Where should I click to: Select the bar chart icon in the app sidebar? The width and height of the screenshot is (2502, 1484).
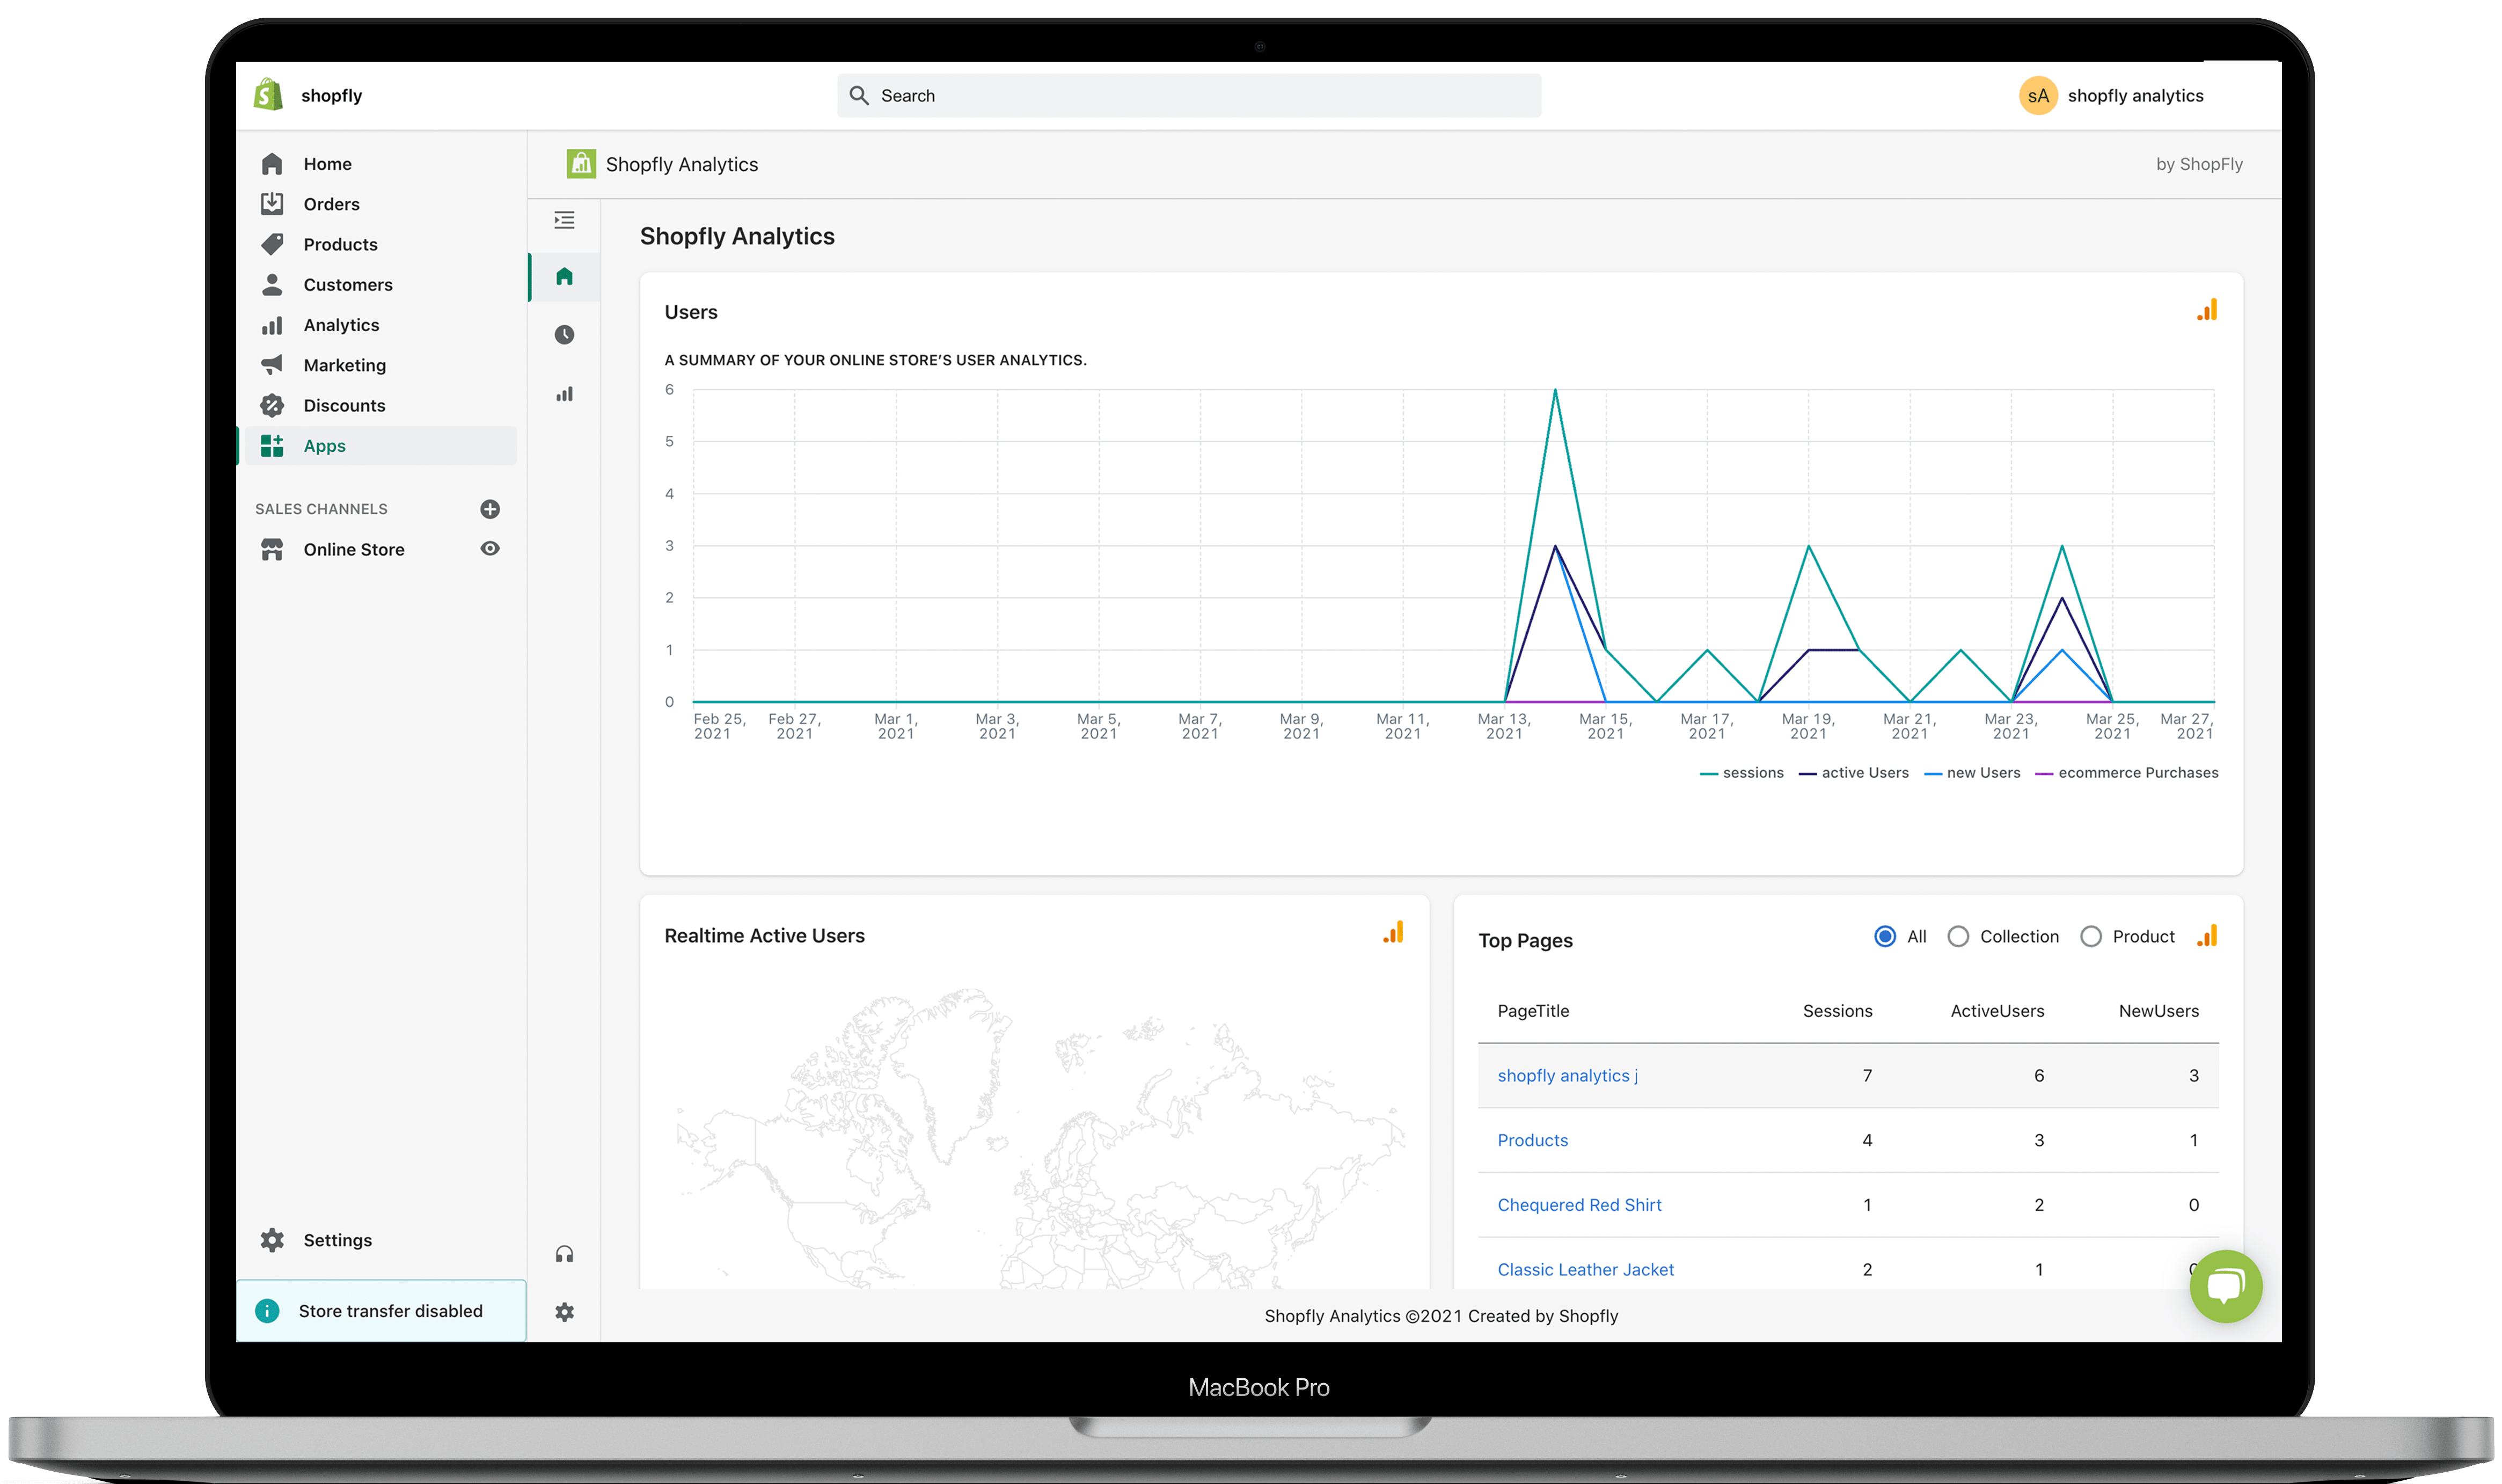(x=564, y=394)
